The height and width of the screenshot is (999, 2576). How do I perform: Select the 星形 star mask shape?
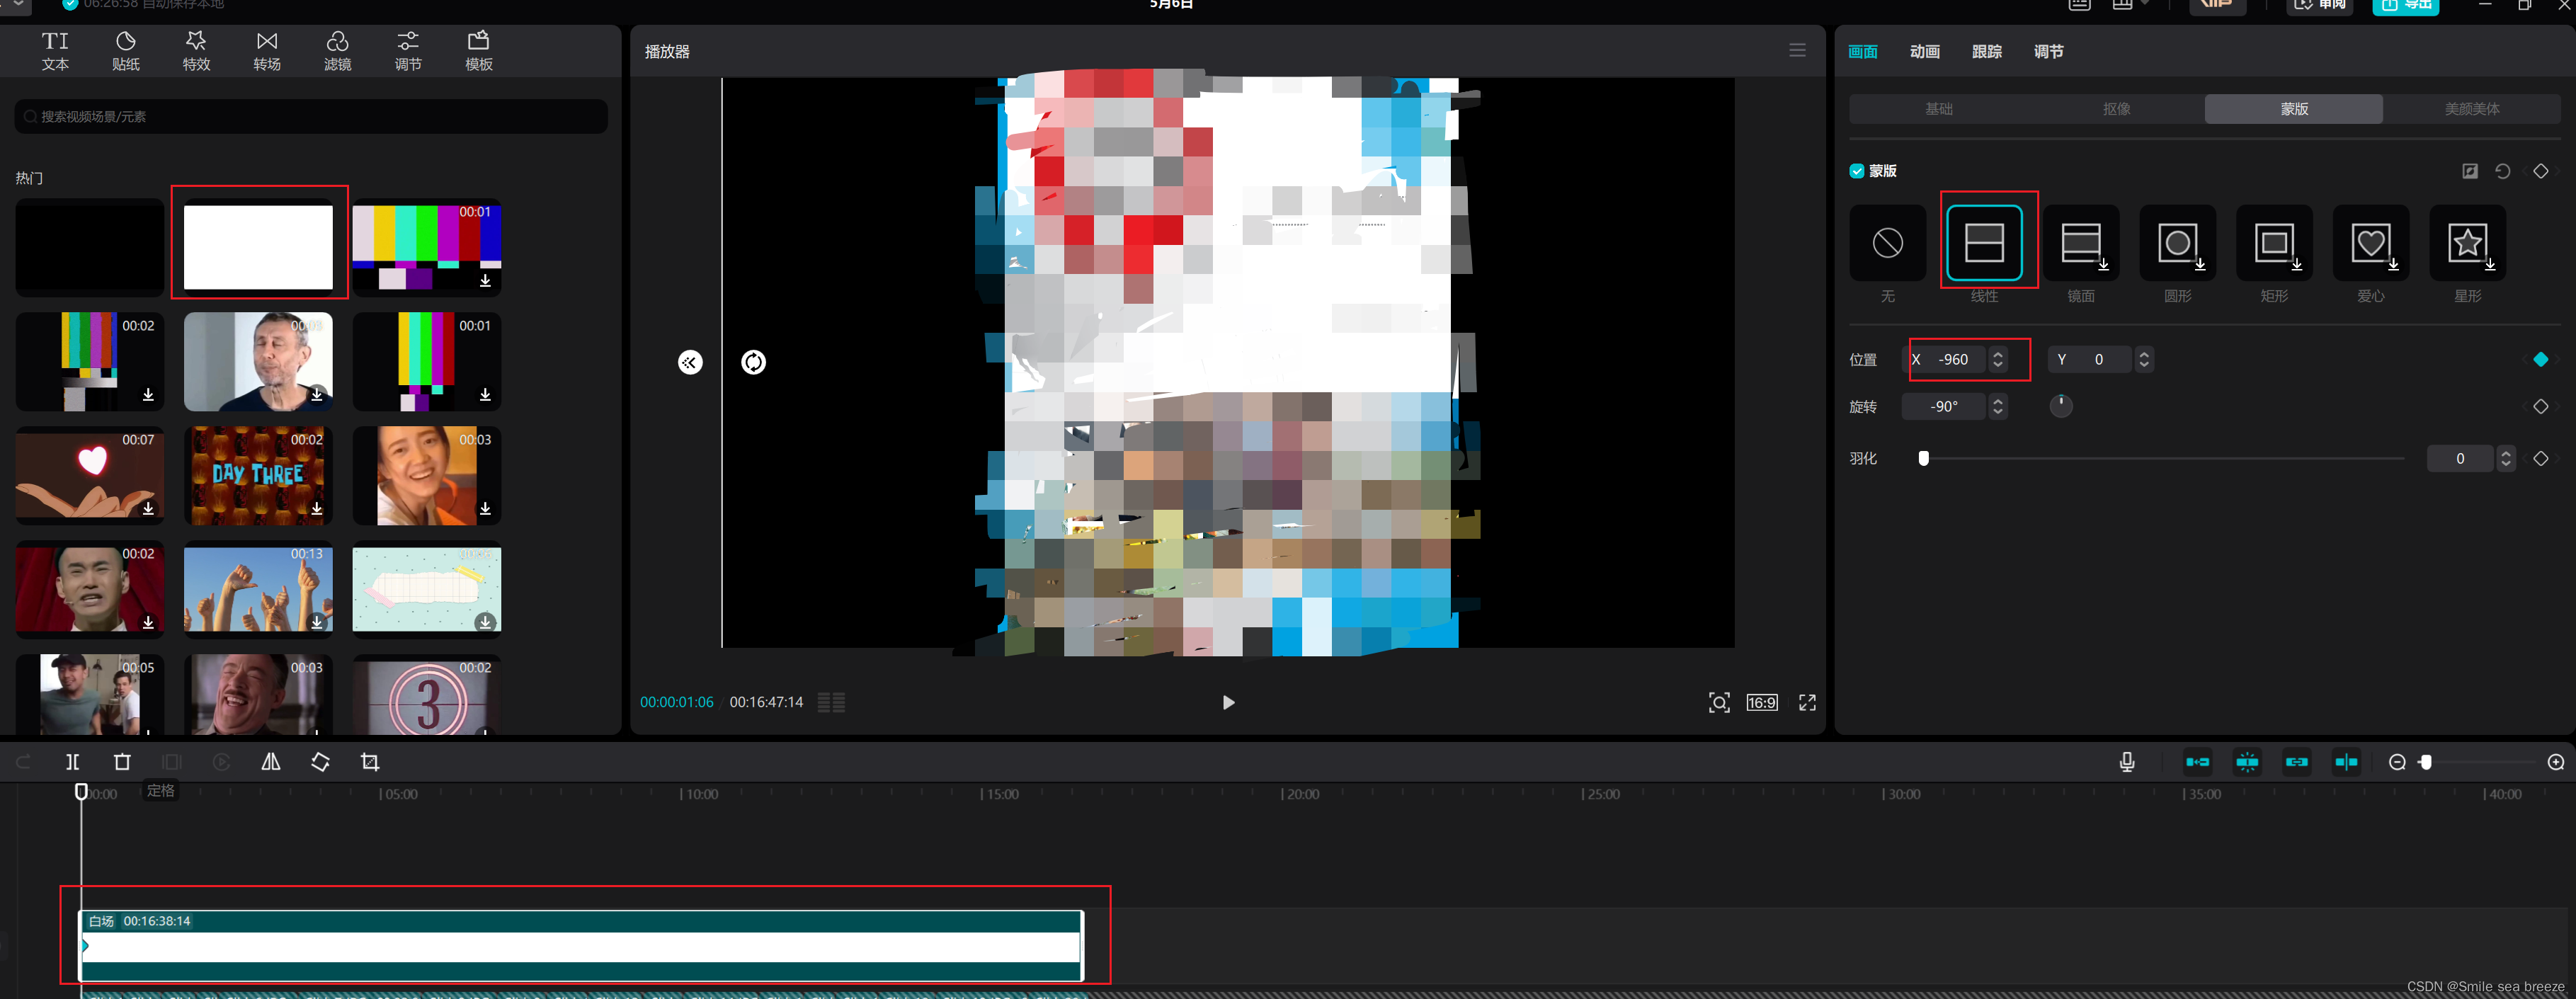point(2467,243)
